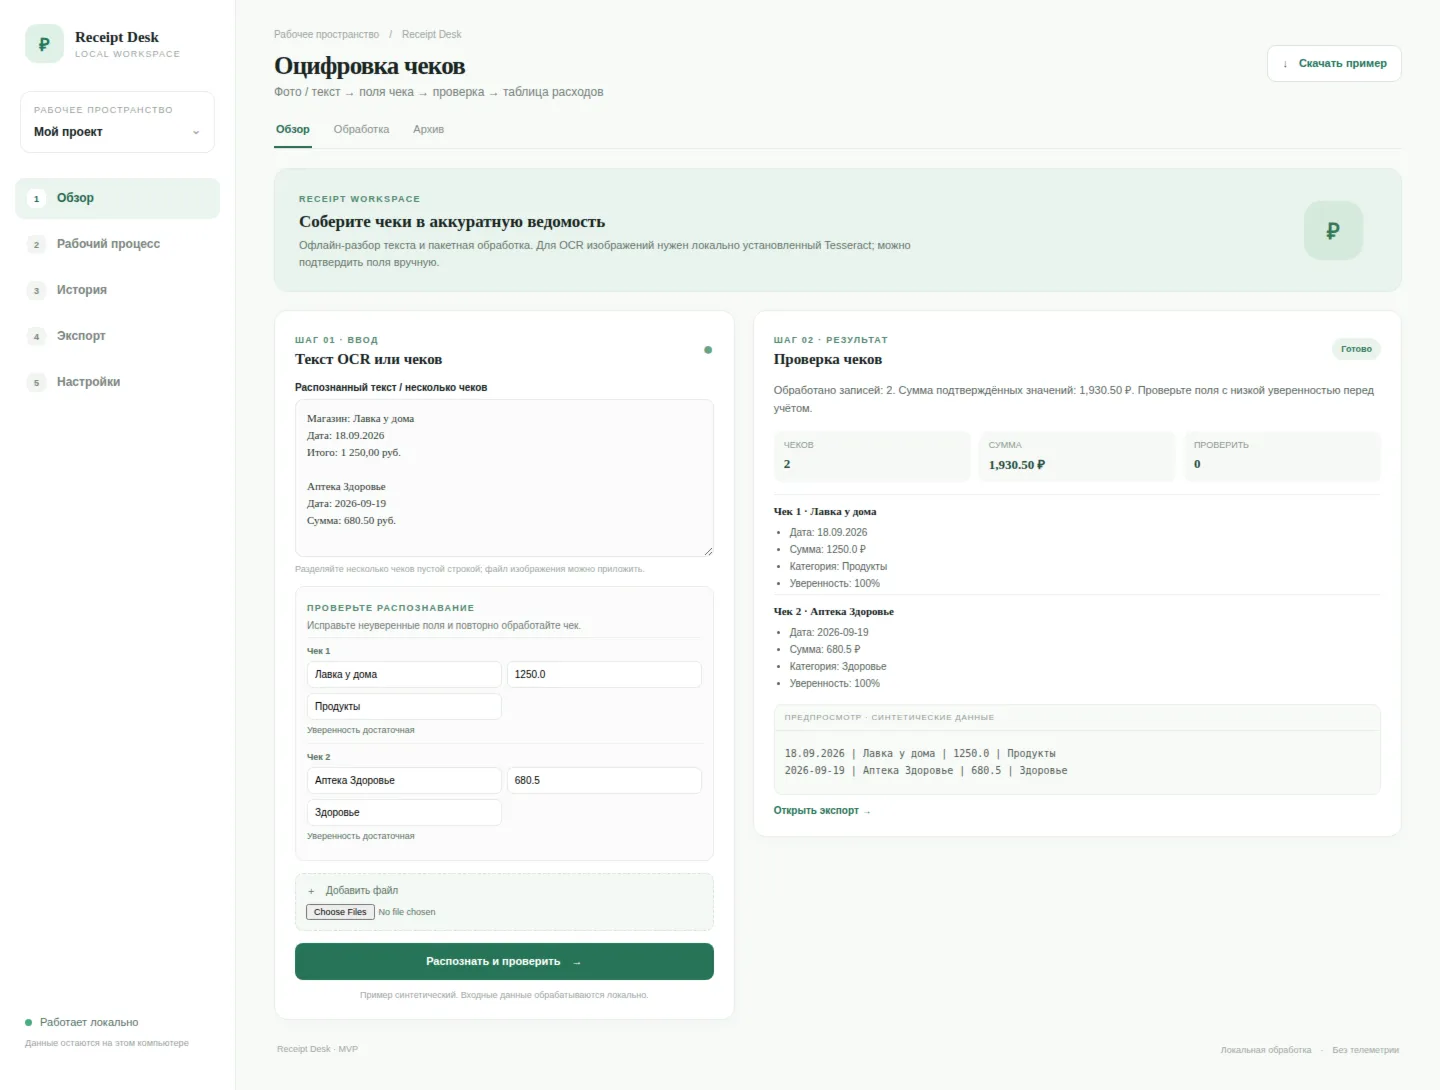Click the preview row starting 18.09.2026

click(x=920, y=754)
